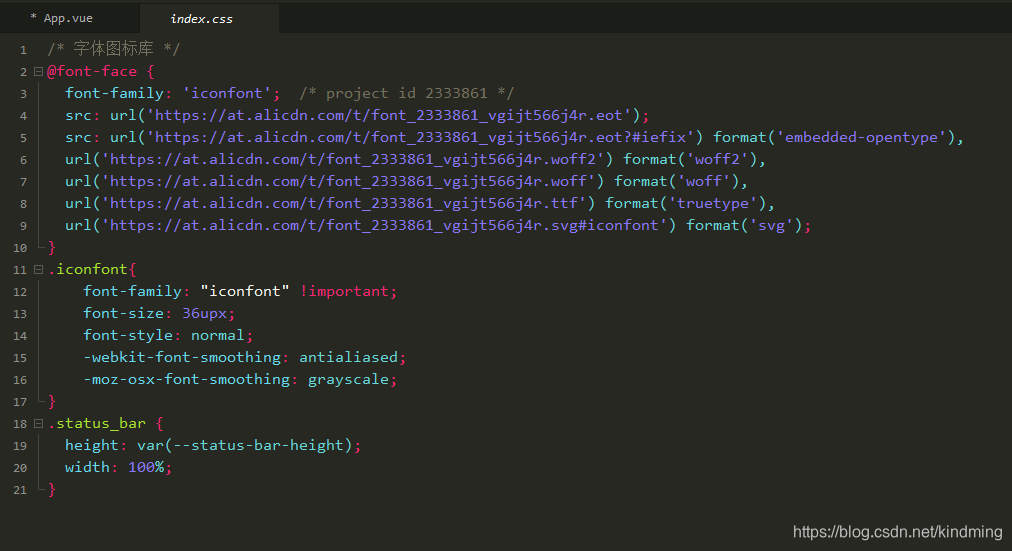Viewport: 1012px width, 551px height.
Task: Click line number 12 in gutter
Action: tap(20, 292)
